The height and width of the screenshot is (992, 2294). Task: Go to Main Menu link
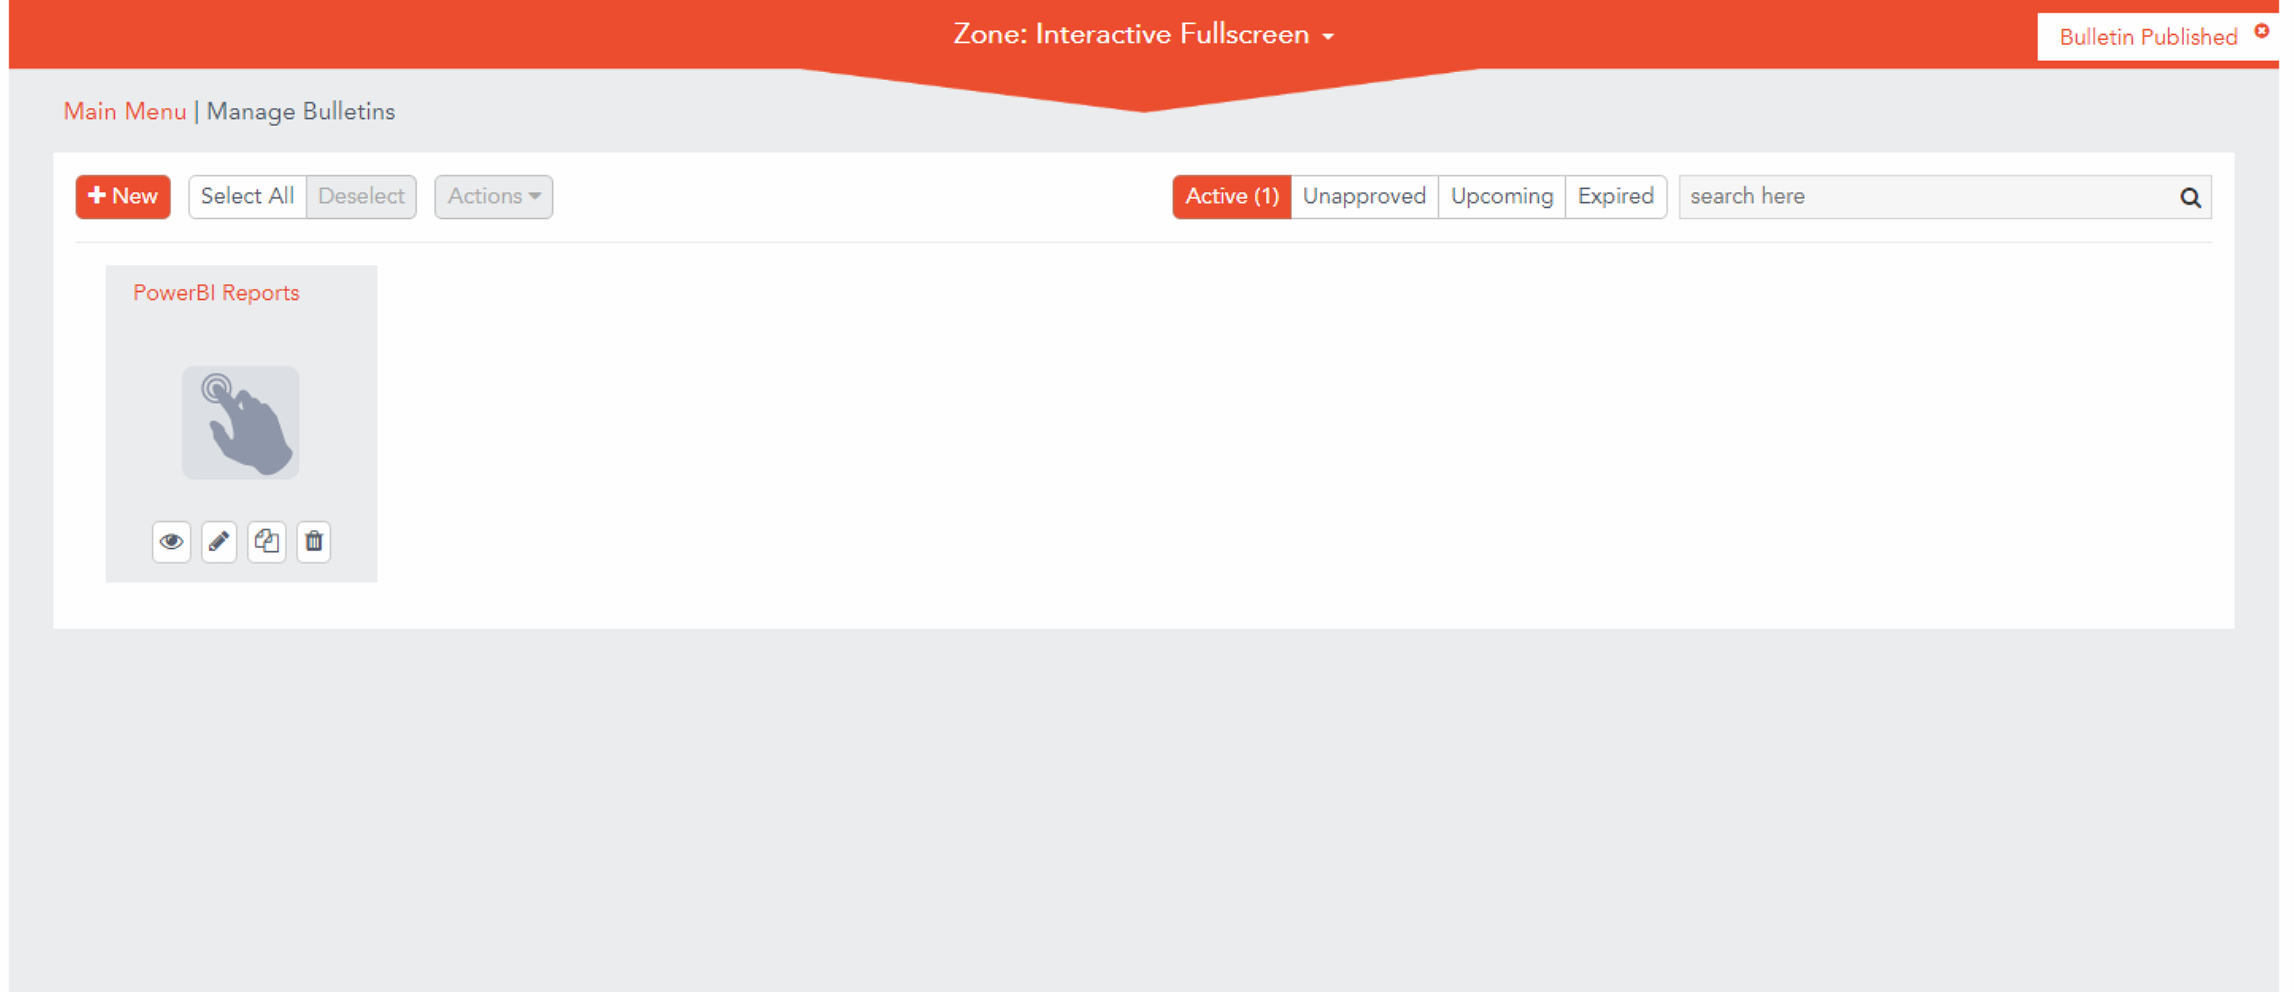coord(125,112)
